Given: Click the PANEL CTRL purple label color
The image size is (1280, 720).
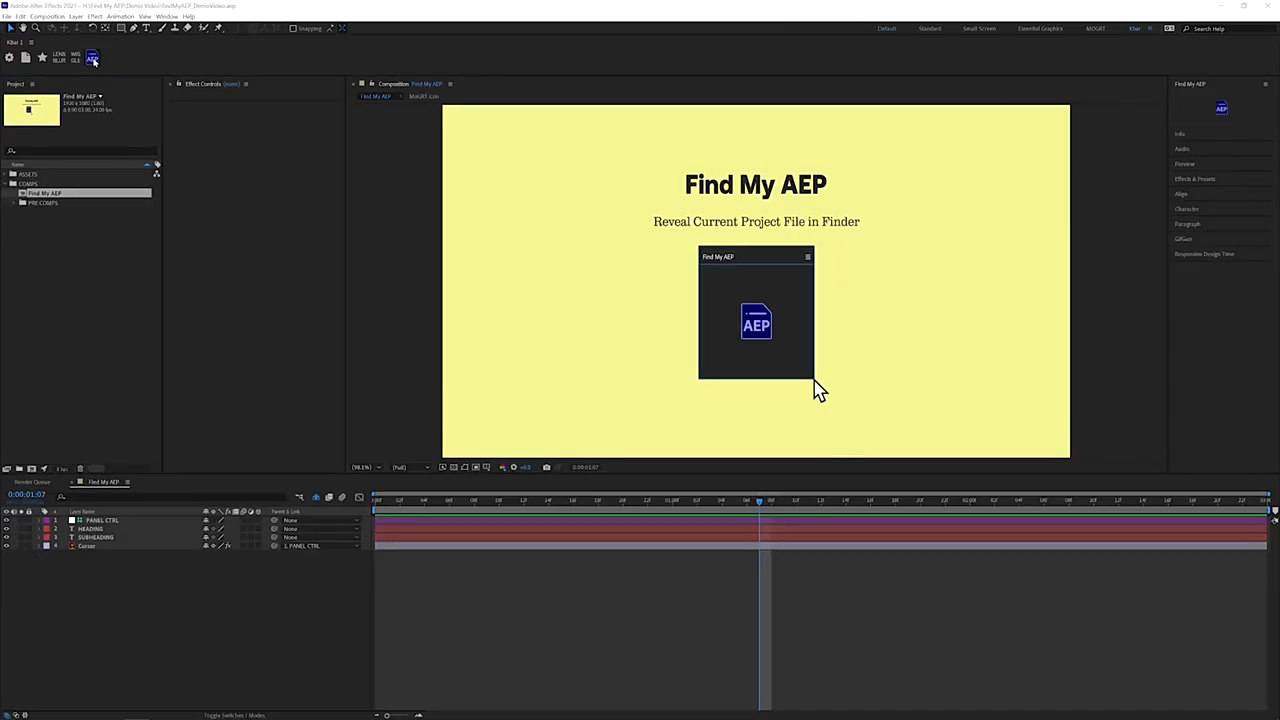Looking at the screenshot, I should pyautogui.click(x=46, y=520).
